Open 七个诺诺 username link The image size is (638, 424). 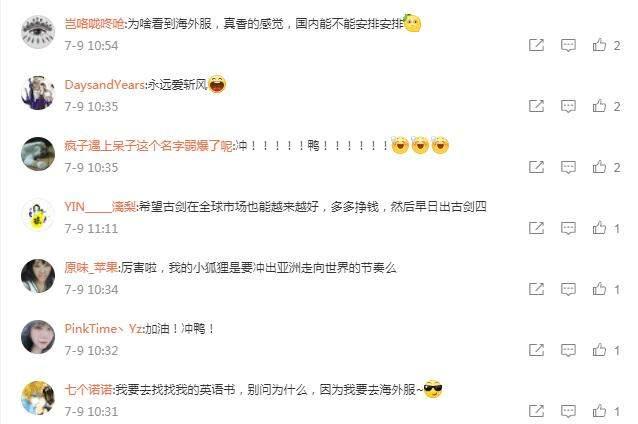tap(88, 390)
